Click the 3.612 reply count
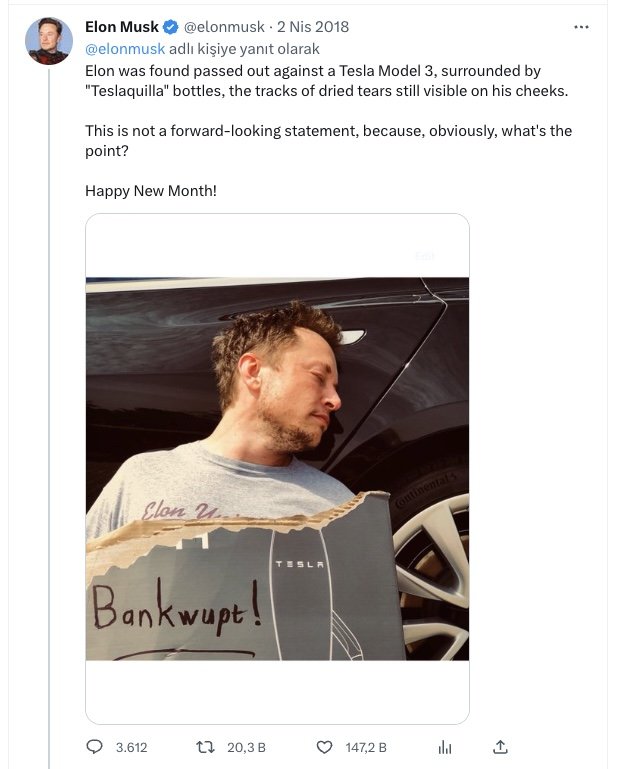Viewport: 618px width, 769px height. point(132,747)
